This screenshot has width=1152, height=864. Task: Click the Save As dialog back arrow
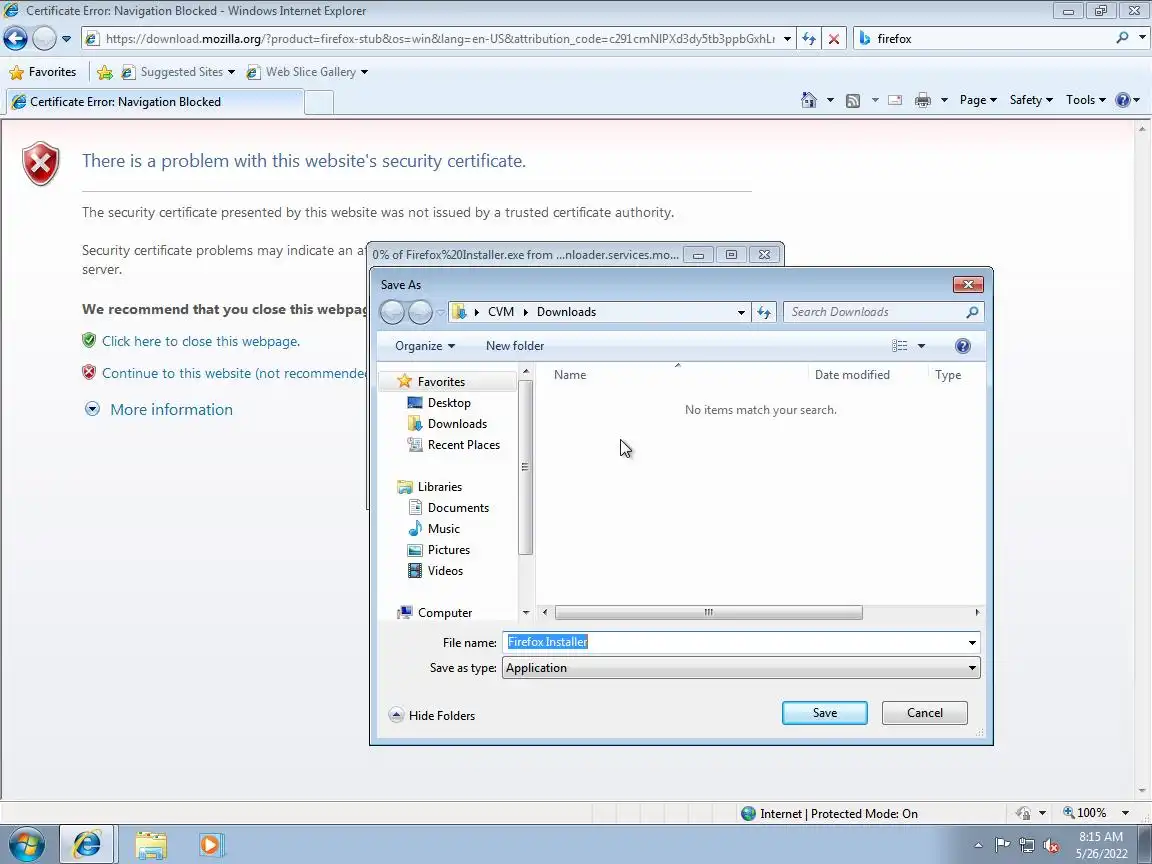(392, 312)
